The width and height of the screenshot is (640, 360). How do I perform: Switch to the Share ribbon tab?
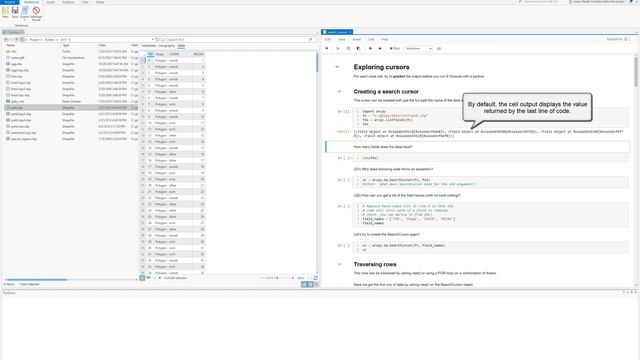tap(100, 2)
